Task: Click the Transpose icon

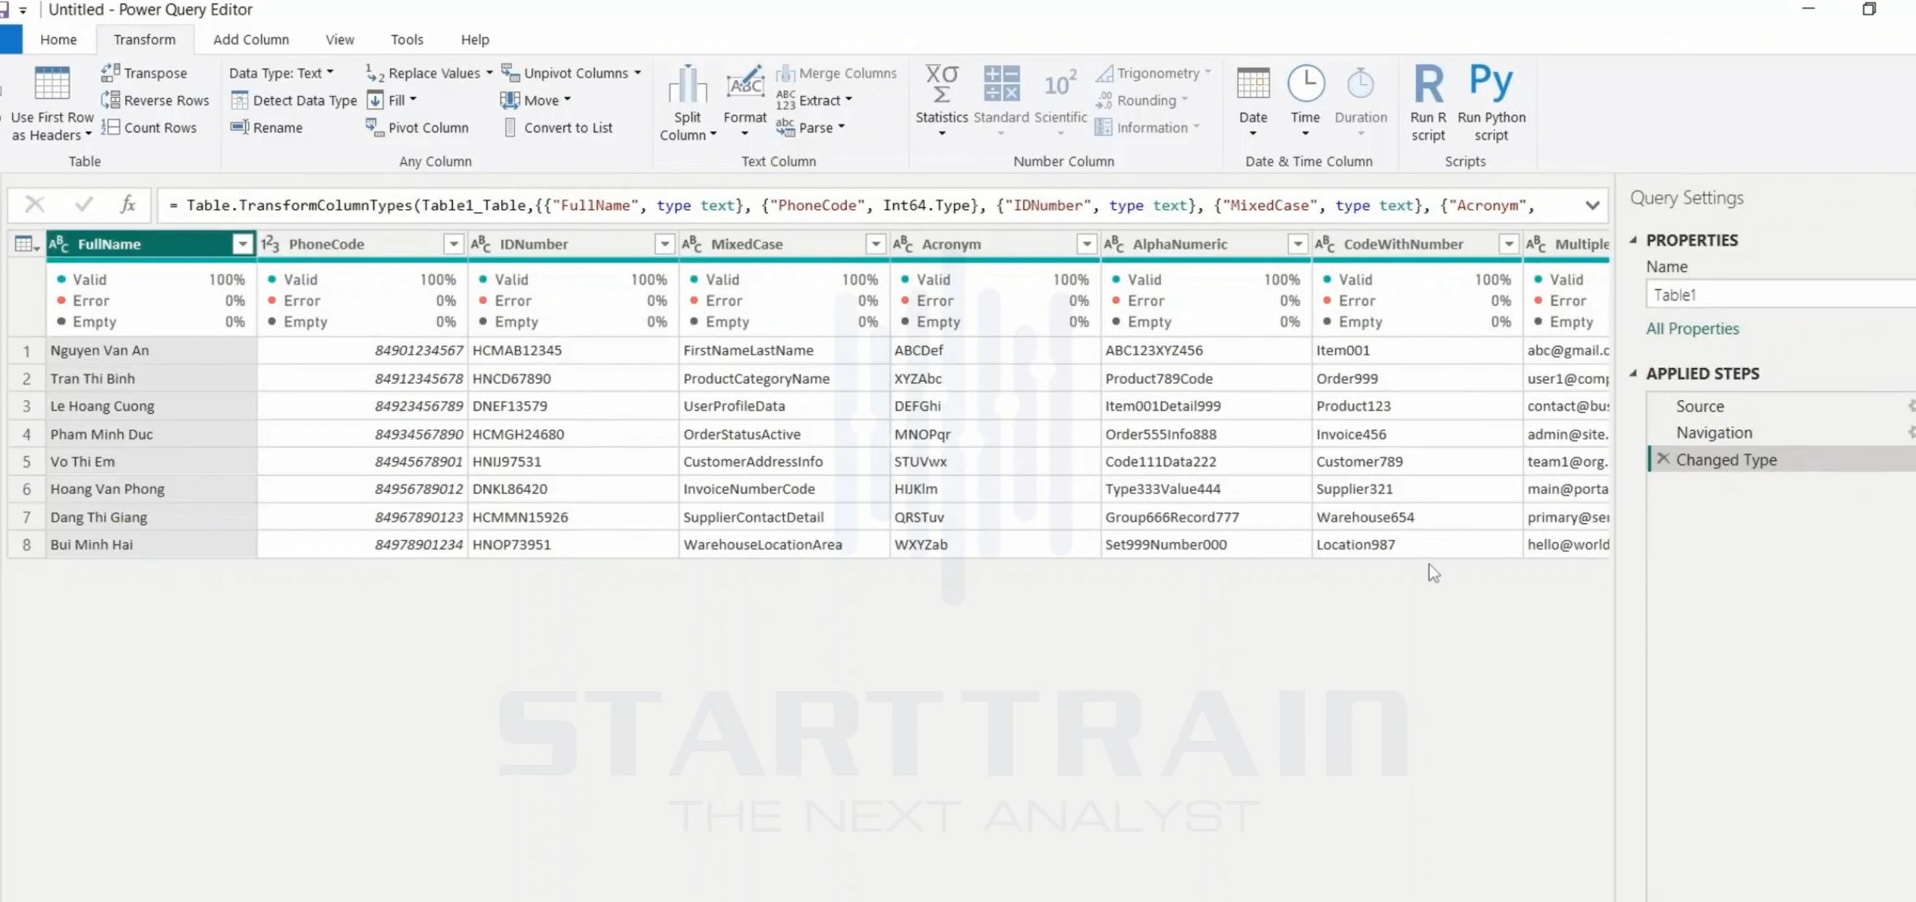Action: [x=110, y=73]
